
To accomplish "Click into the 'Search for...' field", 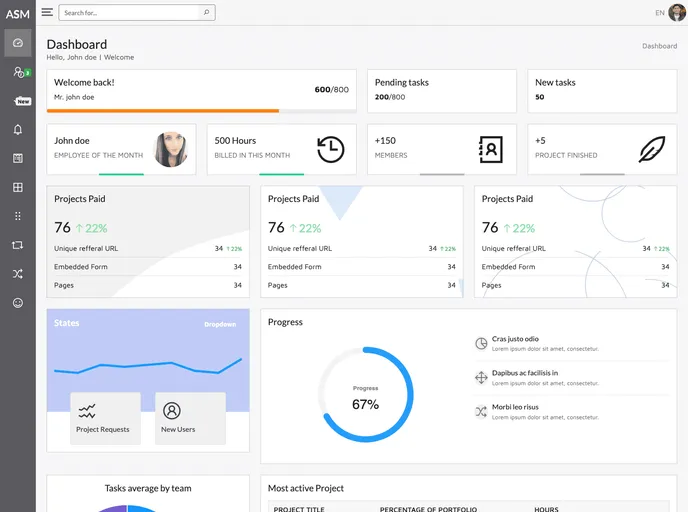I will [x=130, y=13].
